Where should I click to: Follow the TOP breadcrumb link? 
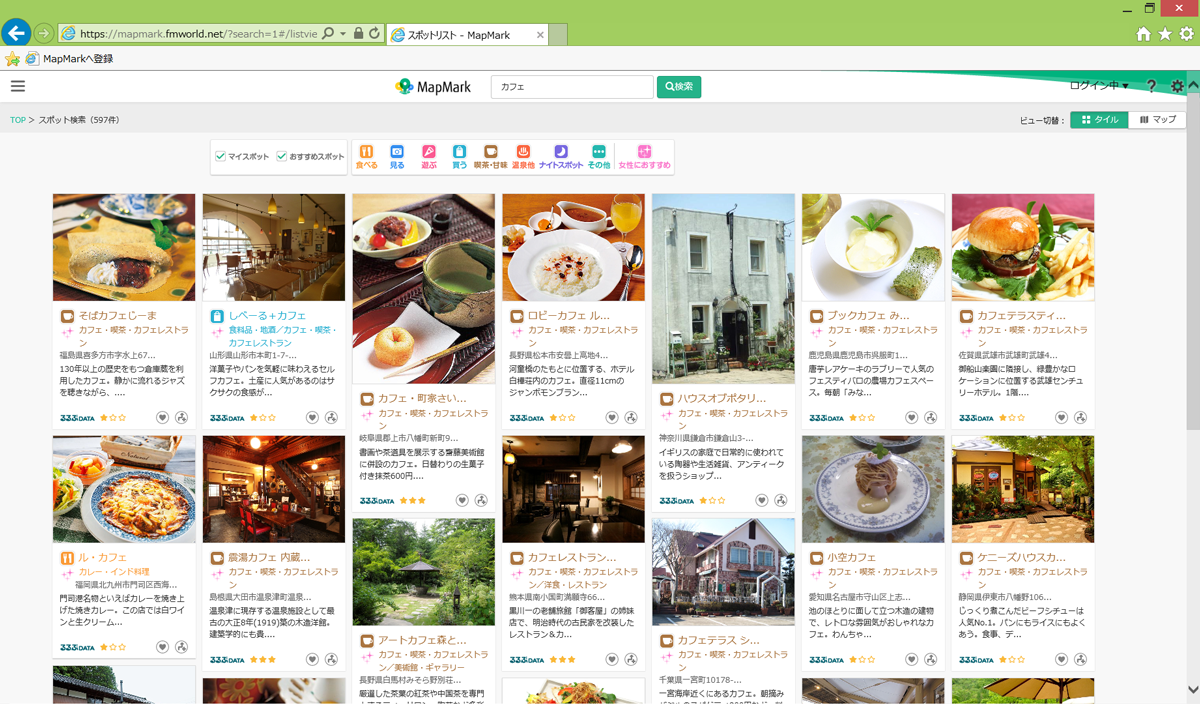tap(18, 120)
